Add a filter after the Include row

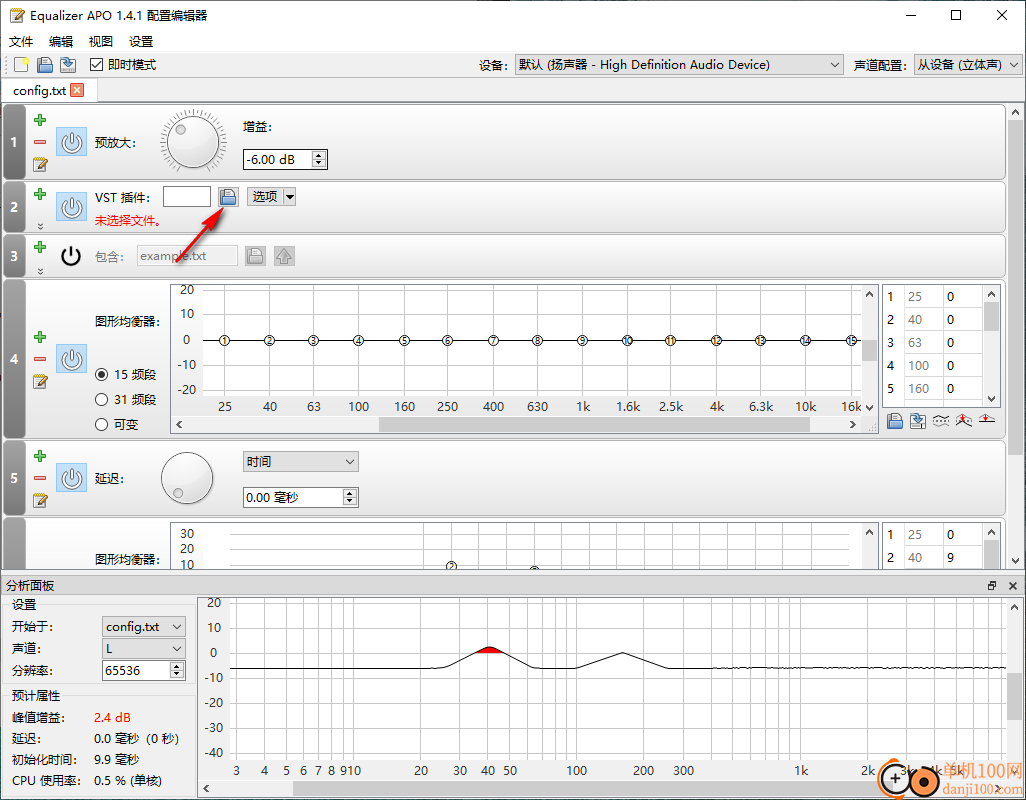(40, 247)
